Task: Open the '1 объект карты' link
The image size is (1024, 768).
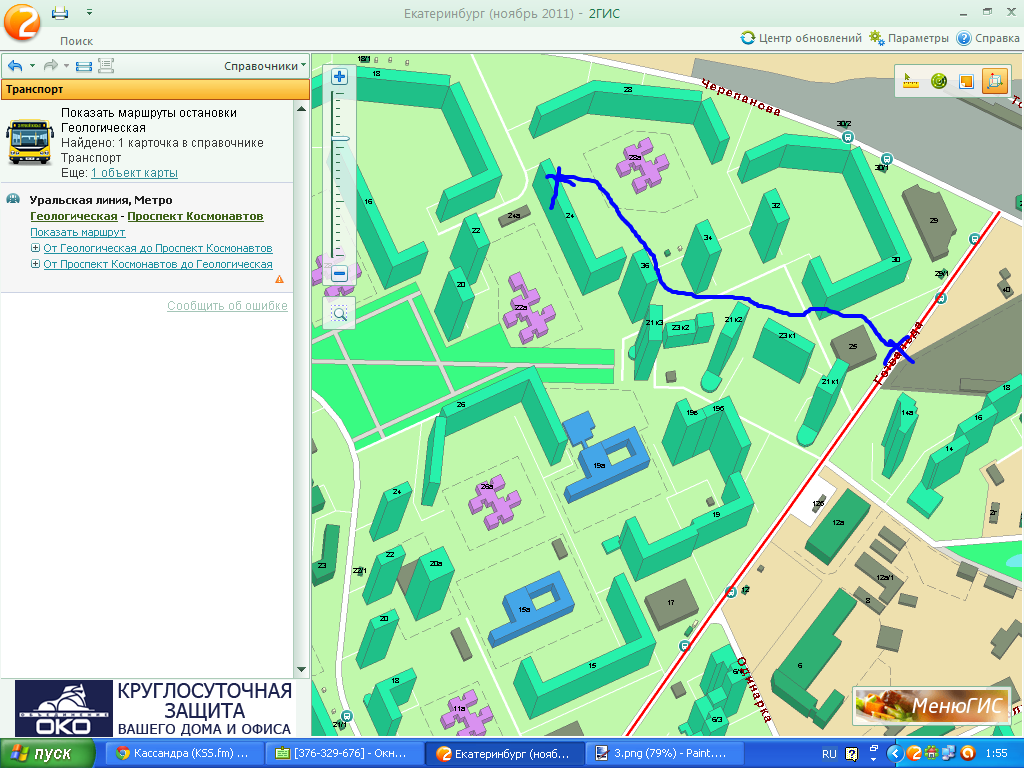Action: [x=134, y=173]
